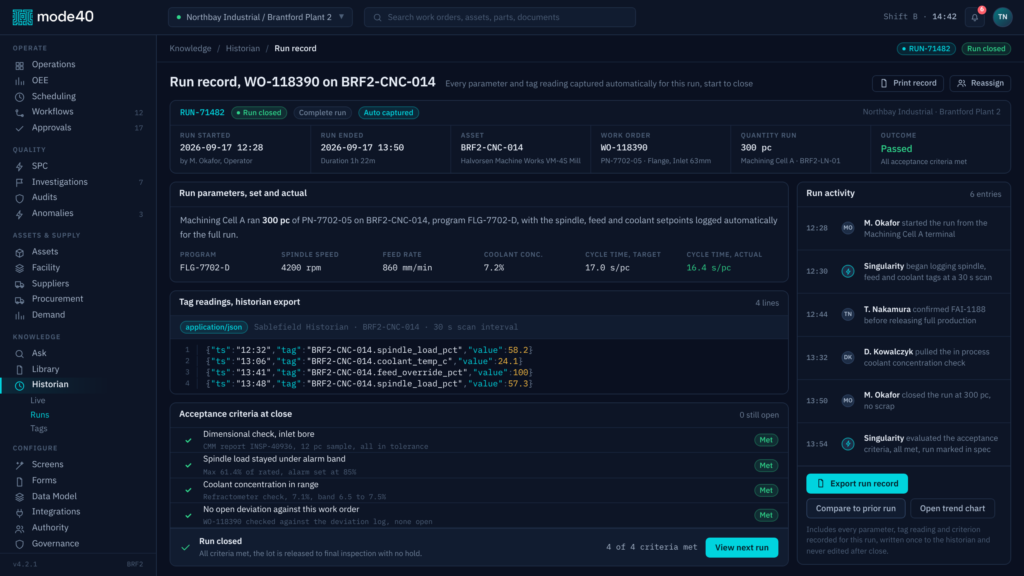1024x576 pixels.
Task: Click the Anomalies bolt icon
Action: click(20, 214)
